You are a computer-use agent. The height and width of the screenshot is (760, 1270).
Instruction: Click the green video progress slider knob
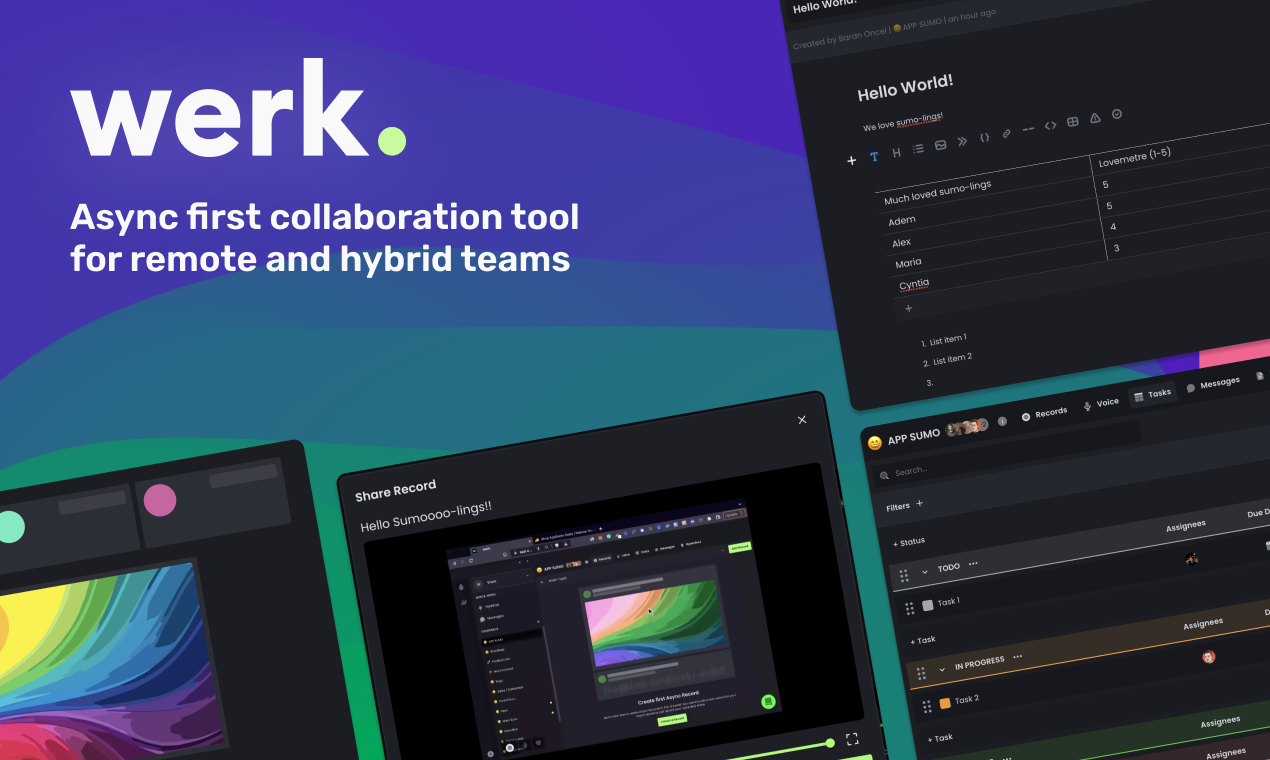coord(829,743)
